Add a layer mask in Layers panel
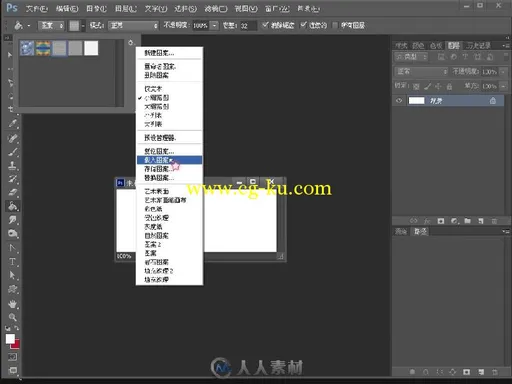Viewport: 512px width, 384px height. pos(441,221)
